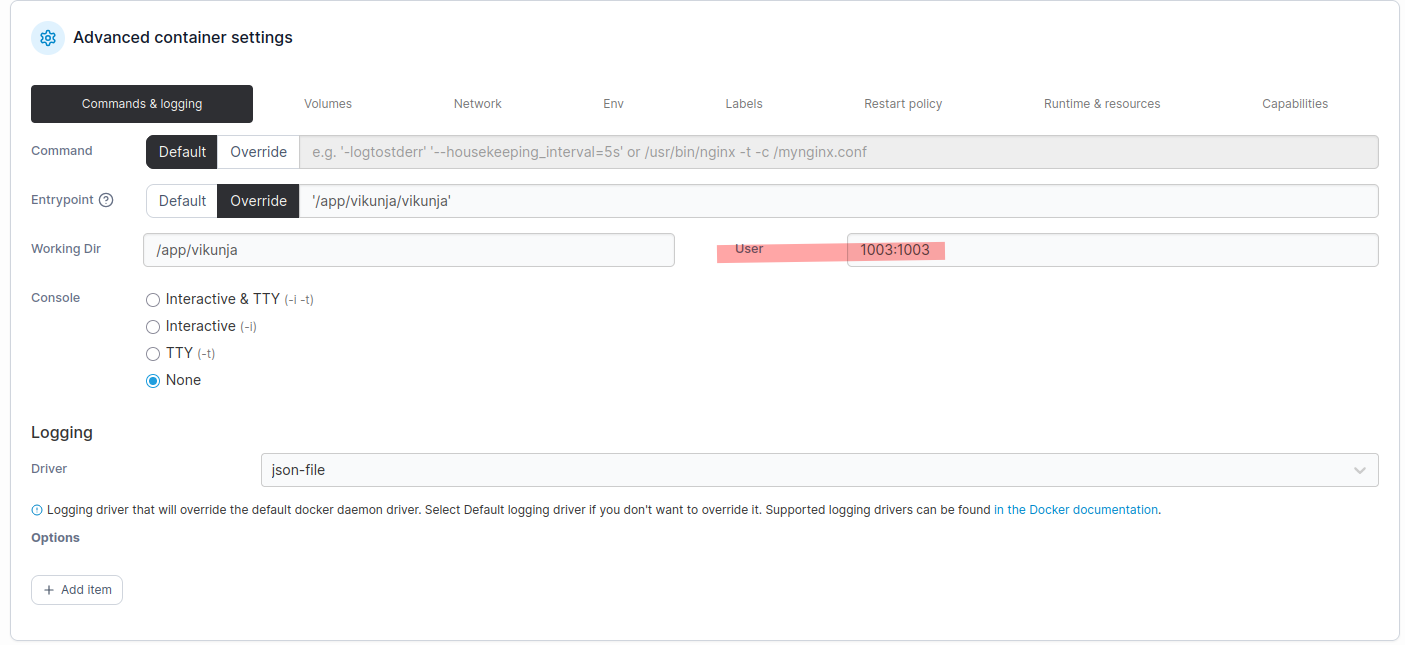Set Command to Override

click(x=258, y=152)
